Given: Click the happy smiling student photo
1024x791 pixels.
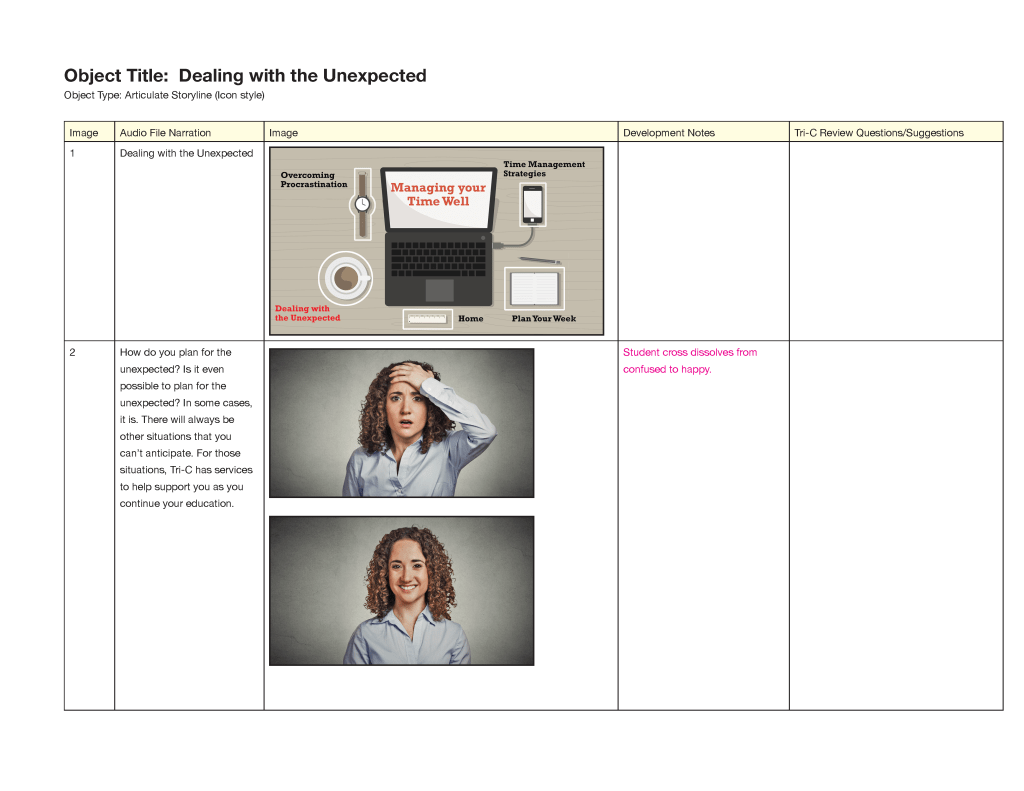Looking at the screenshot, I should [x=401, y=590].
